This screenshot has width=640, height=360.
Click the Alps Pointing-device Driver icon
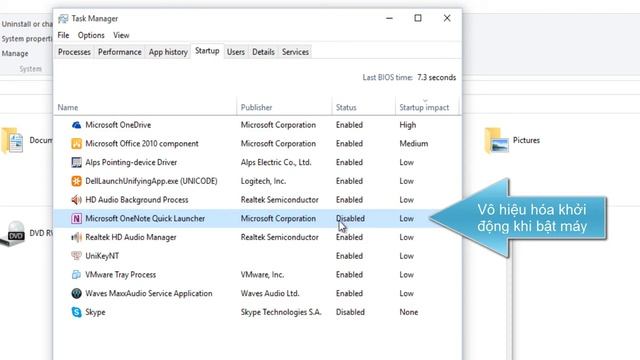click(76, 162)
